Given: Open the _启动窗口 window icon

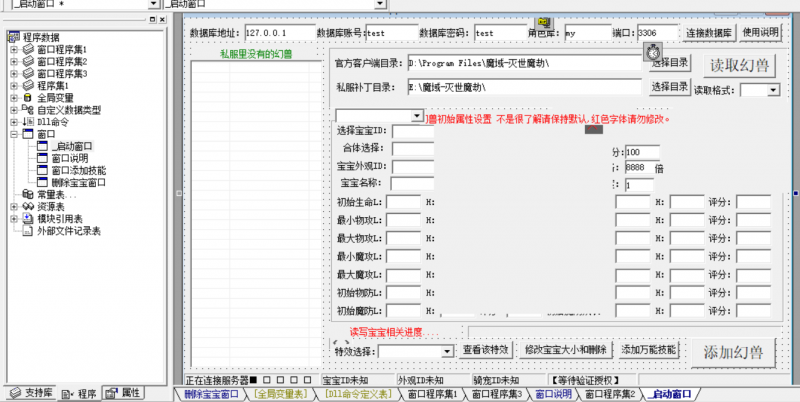Looking at the screenshot, I should pyautogui.click(x=42, y=146).
